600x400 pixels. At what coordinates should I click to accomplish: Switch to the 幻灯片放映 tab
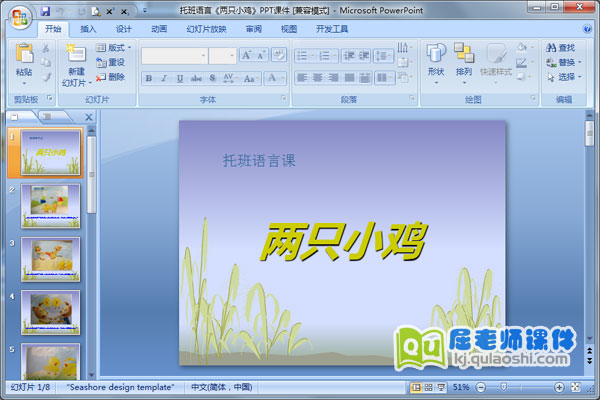point(206,29)
